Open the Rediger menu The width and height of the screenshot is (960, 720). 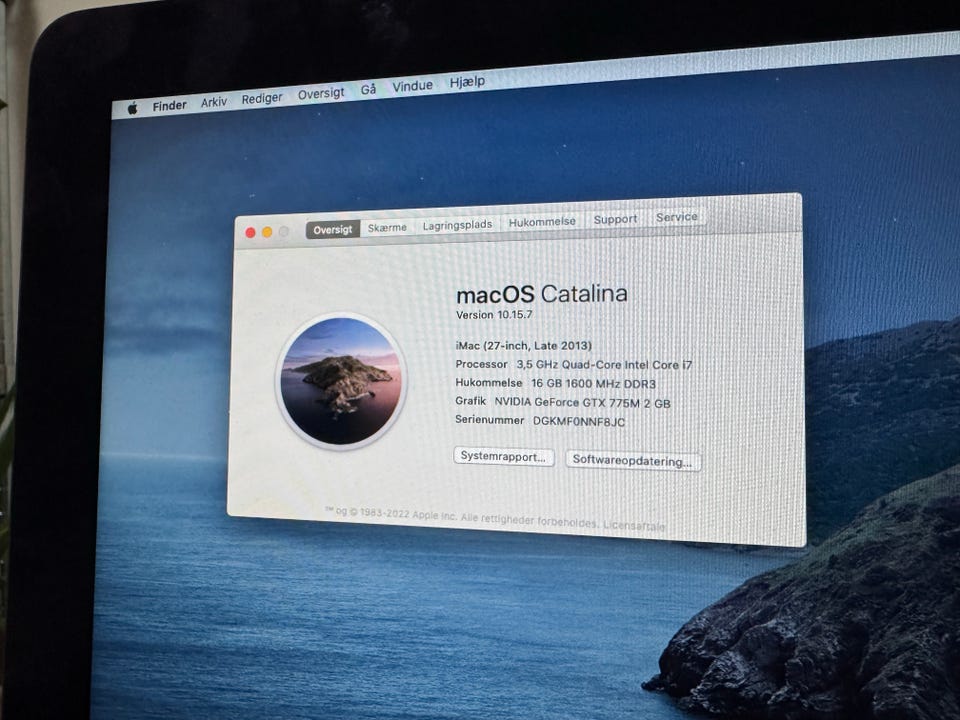262,98
